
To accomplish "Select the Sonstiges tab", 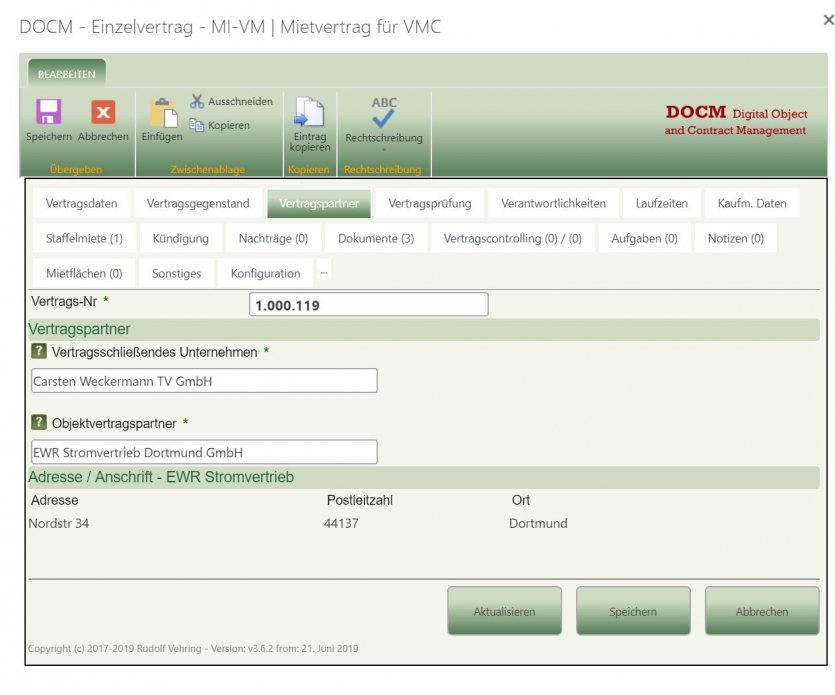I will click(x=176, y=273).
